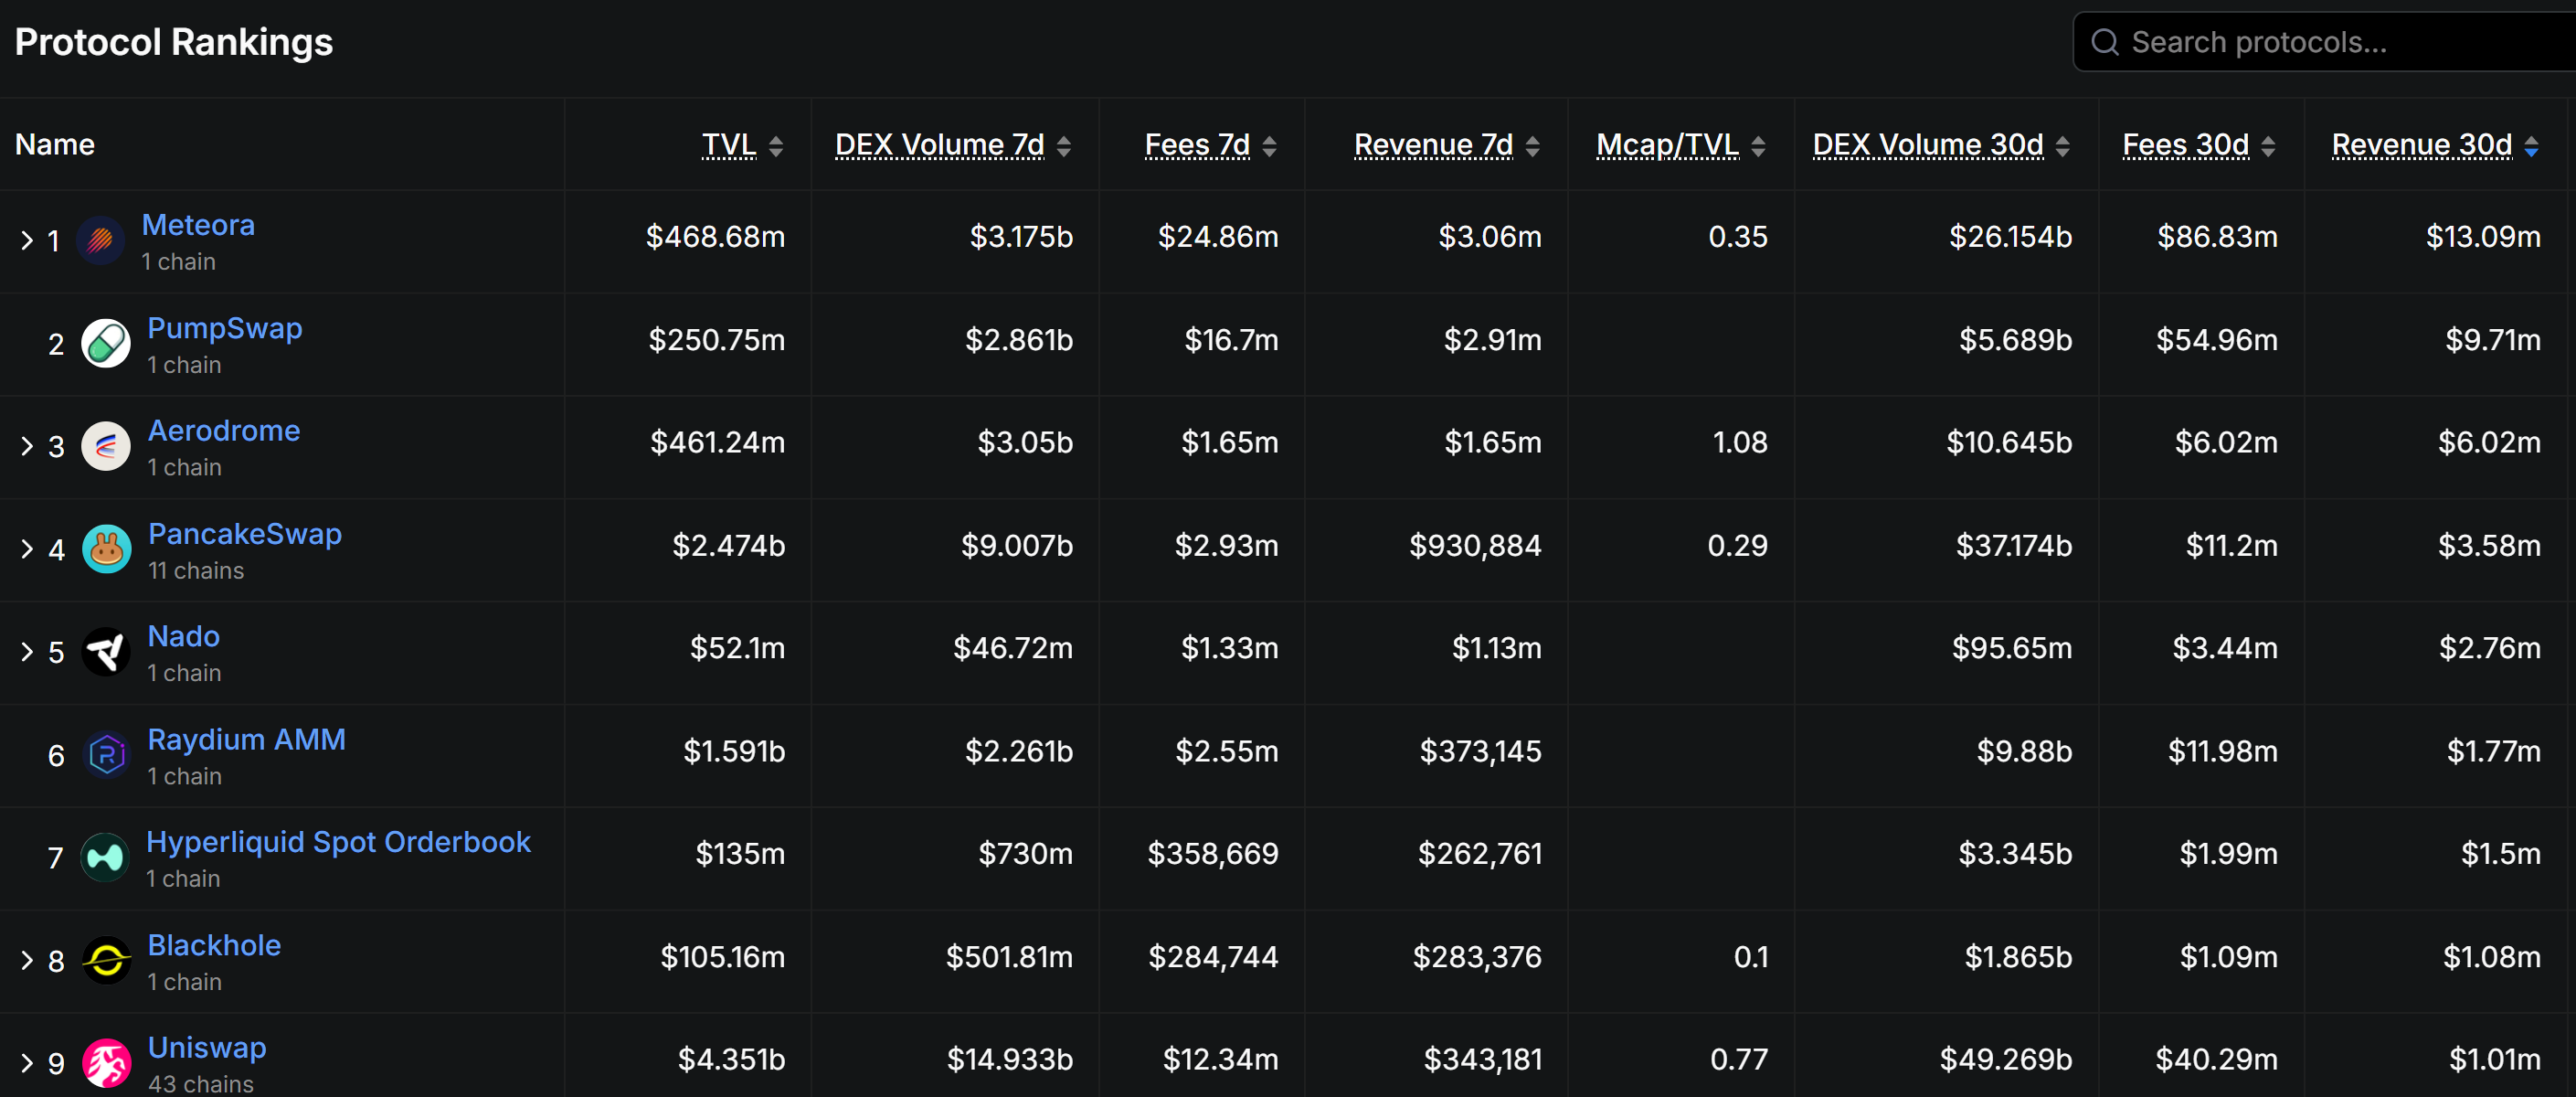Click the PancakeSwap bunny logo icon
Screen dimensions: 2576x1097
(x=106, y=549)
